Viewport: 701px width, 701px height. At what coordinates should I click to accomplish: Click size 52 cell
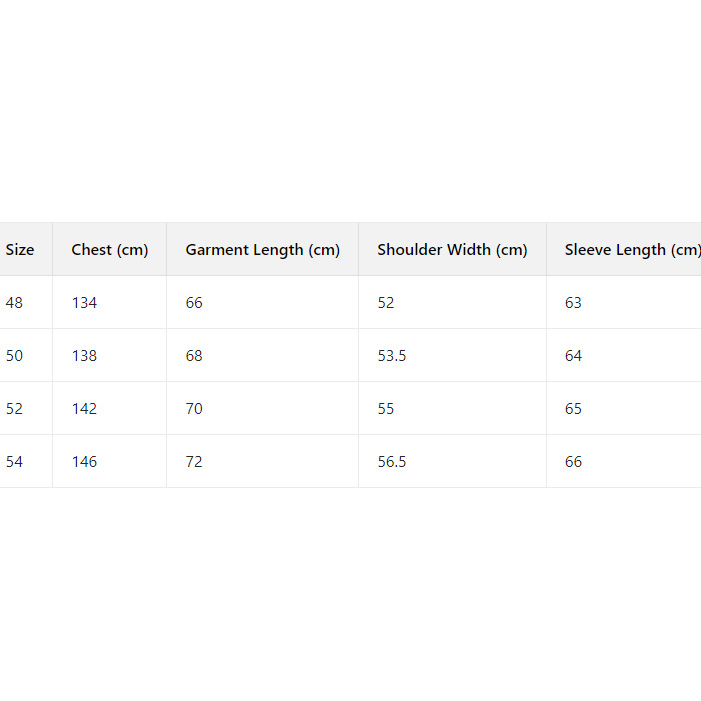tap(15, 409)
